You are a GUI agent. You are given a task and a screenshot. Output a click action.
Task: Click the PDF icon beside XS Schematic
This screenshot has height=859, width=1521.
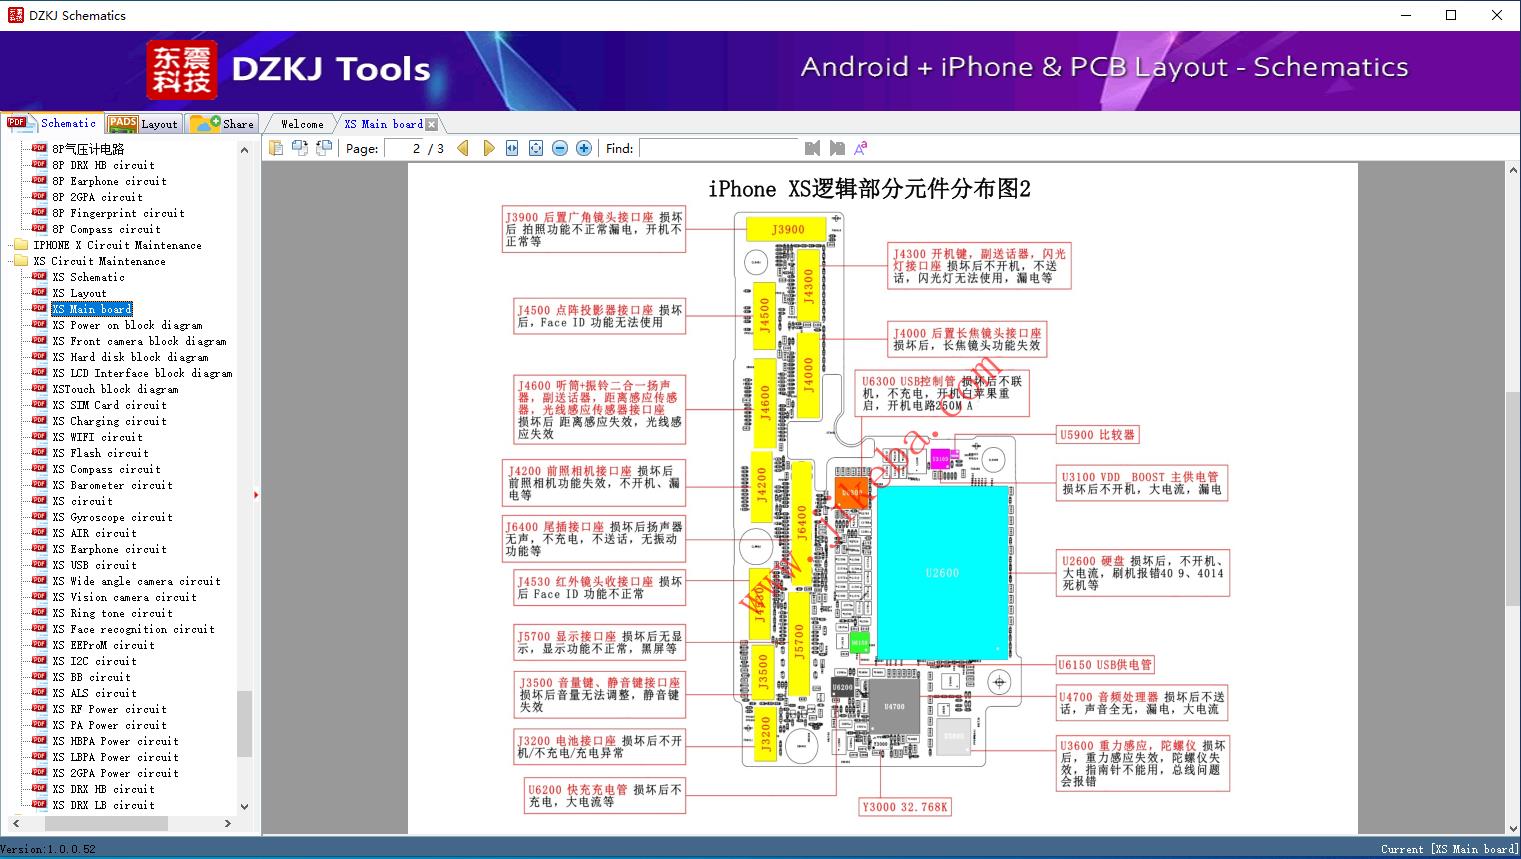coord(39,277)
